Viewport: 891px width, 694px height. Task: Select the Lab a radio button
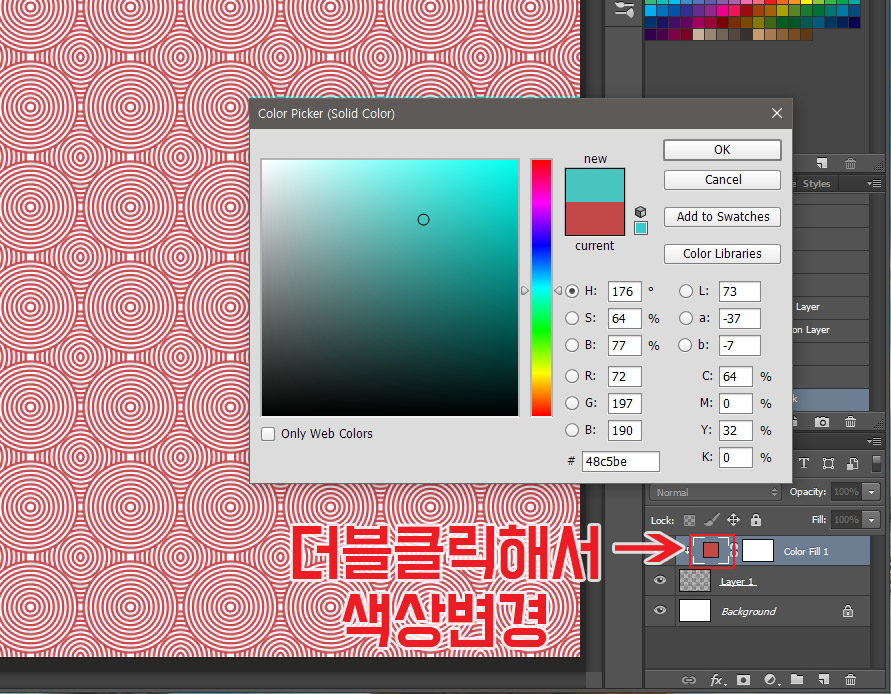pos(686,318)
